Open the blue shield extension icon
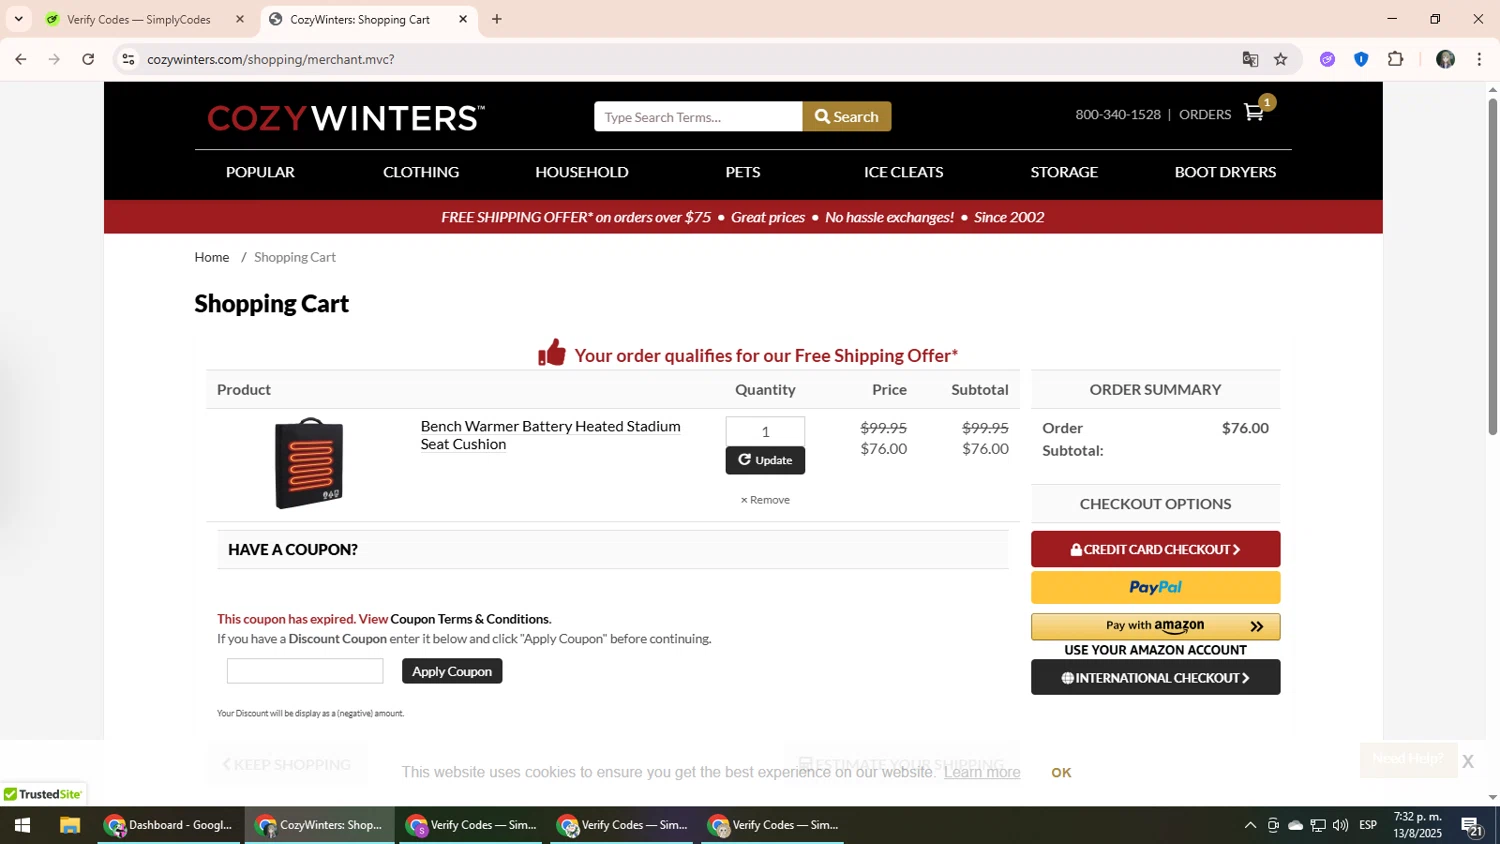The image size is (1500, 844). [x=1361, y=59]
